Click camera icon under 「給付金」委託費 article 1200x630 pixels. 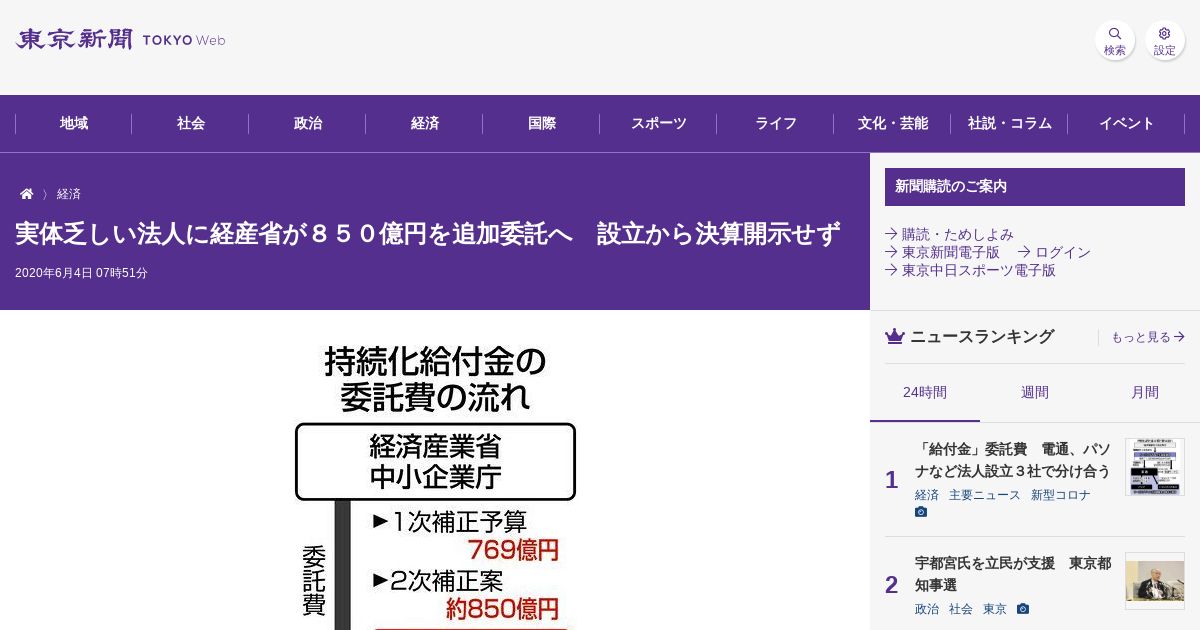click(x=921, y=512)
